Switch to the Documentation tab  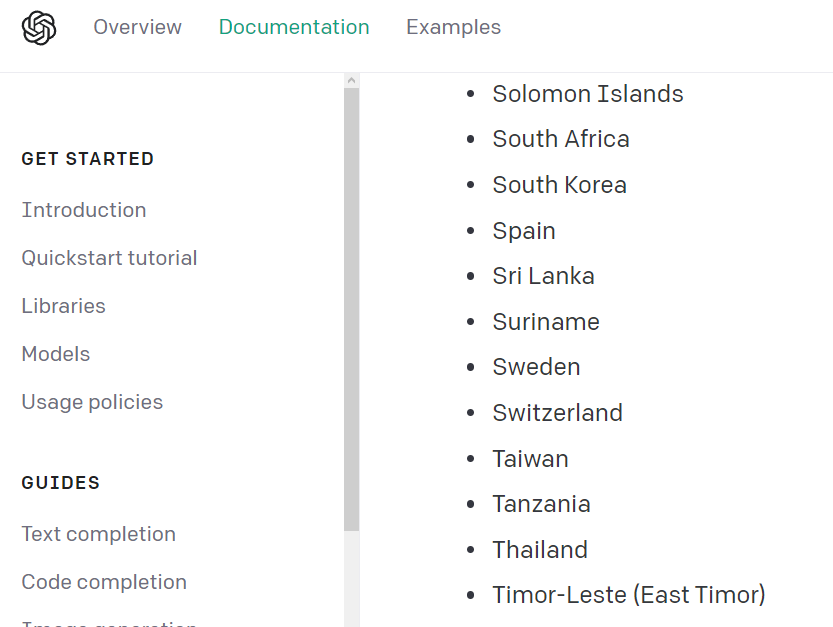click(x=294, y=28)
